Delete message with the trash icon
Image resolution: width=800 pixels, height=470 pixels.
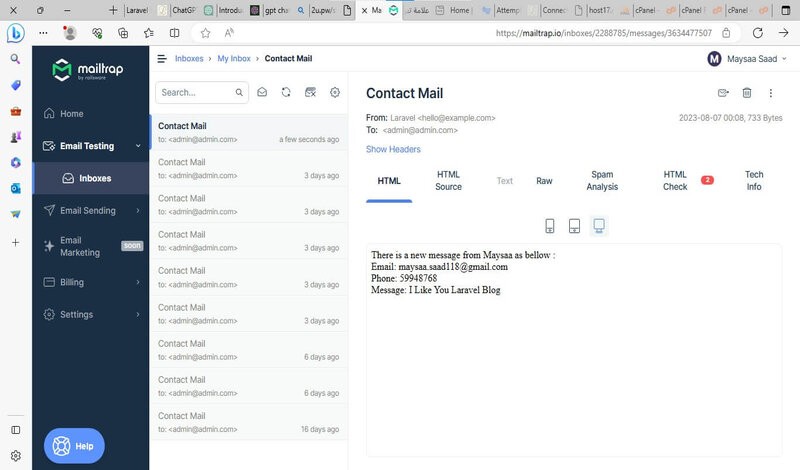click(747, 93)
